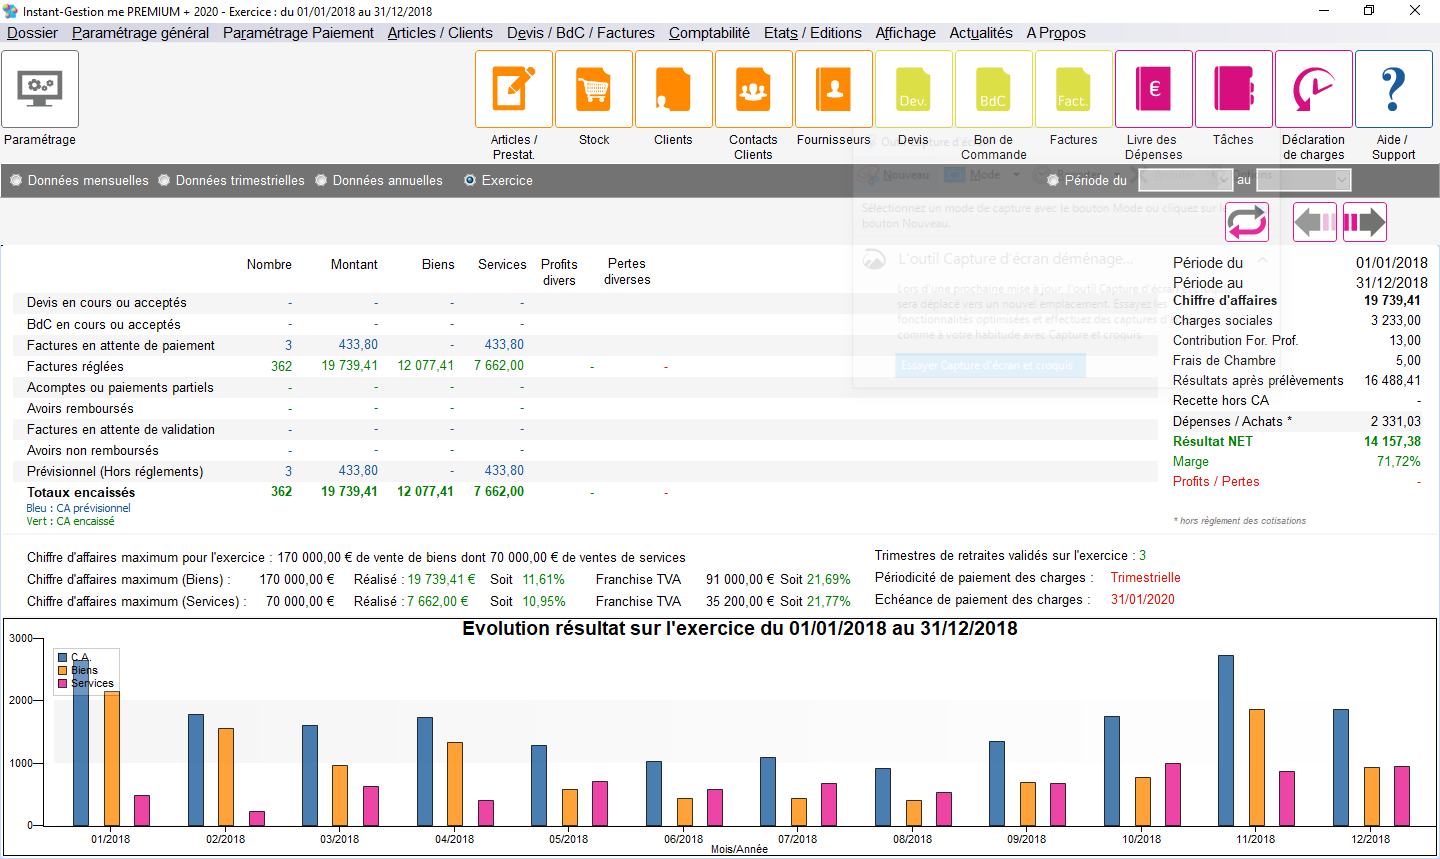Open the Stock shopping cart icon
This screenshot has width=1440, height=859.
594,89
